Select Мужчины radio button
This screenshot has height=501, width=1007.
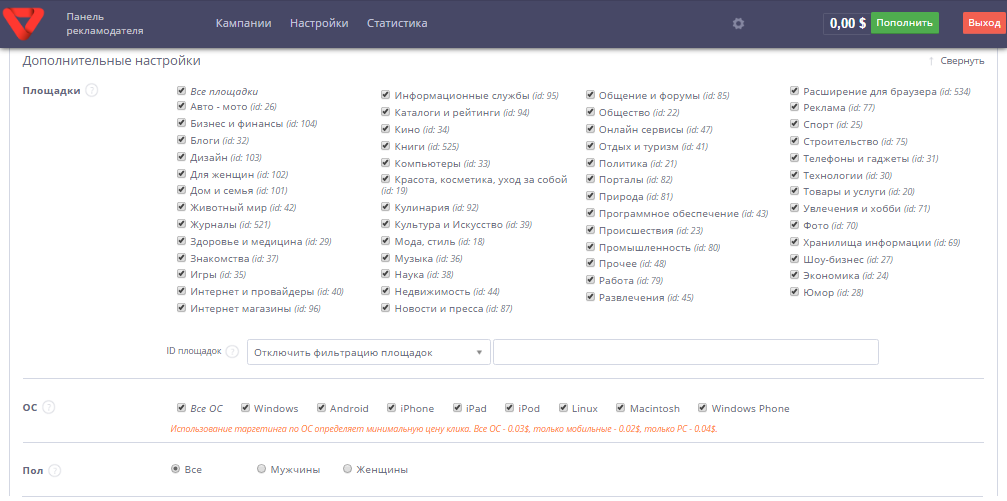tap(261, 469)
